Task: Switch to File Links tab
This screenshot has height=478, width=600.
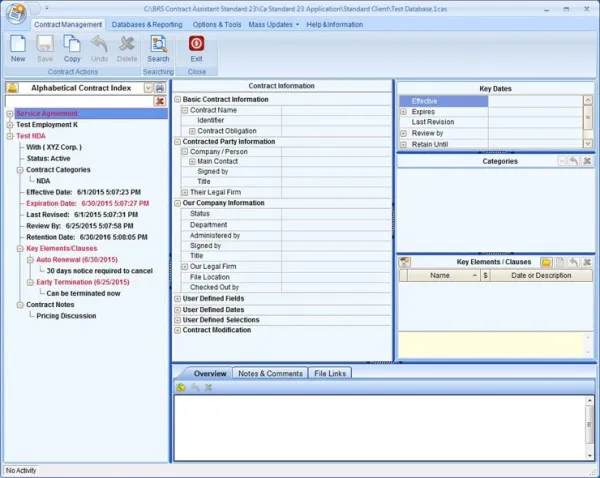Action: point(330,374)
